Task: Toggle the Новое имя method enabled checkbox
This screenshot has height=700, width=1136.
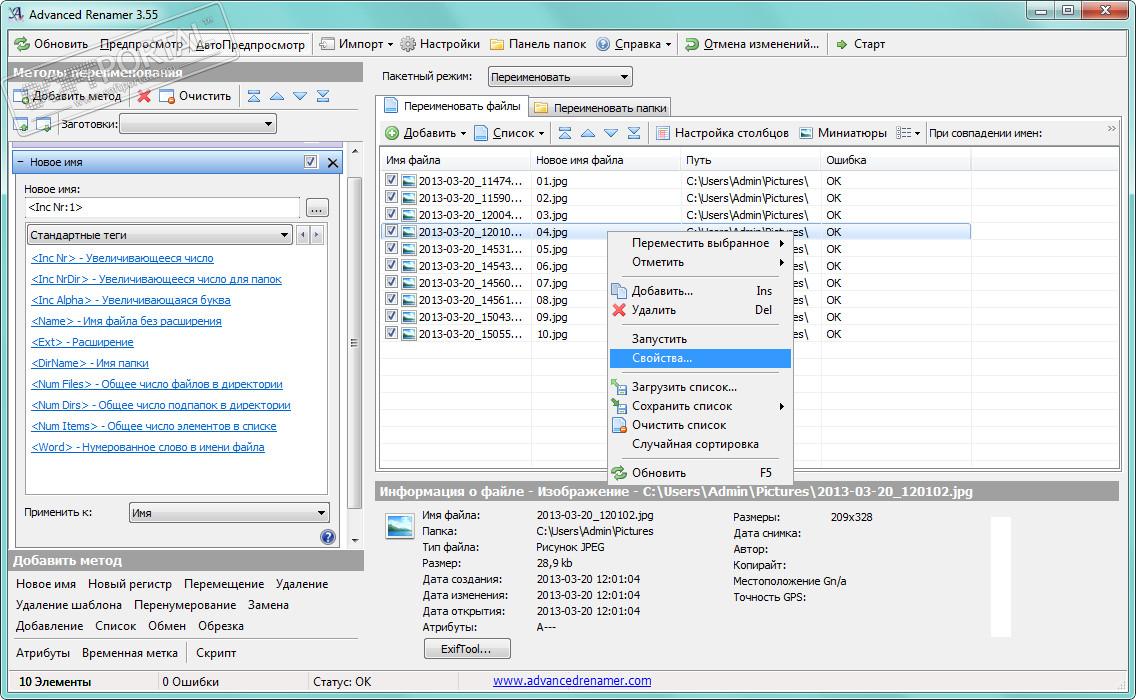Action: [x=311, y=162]
